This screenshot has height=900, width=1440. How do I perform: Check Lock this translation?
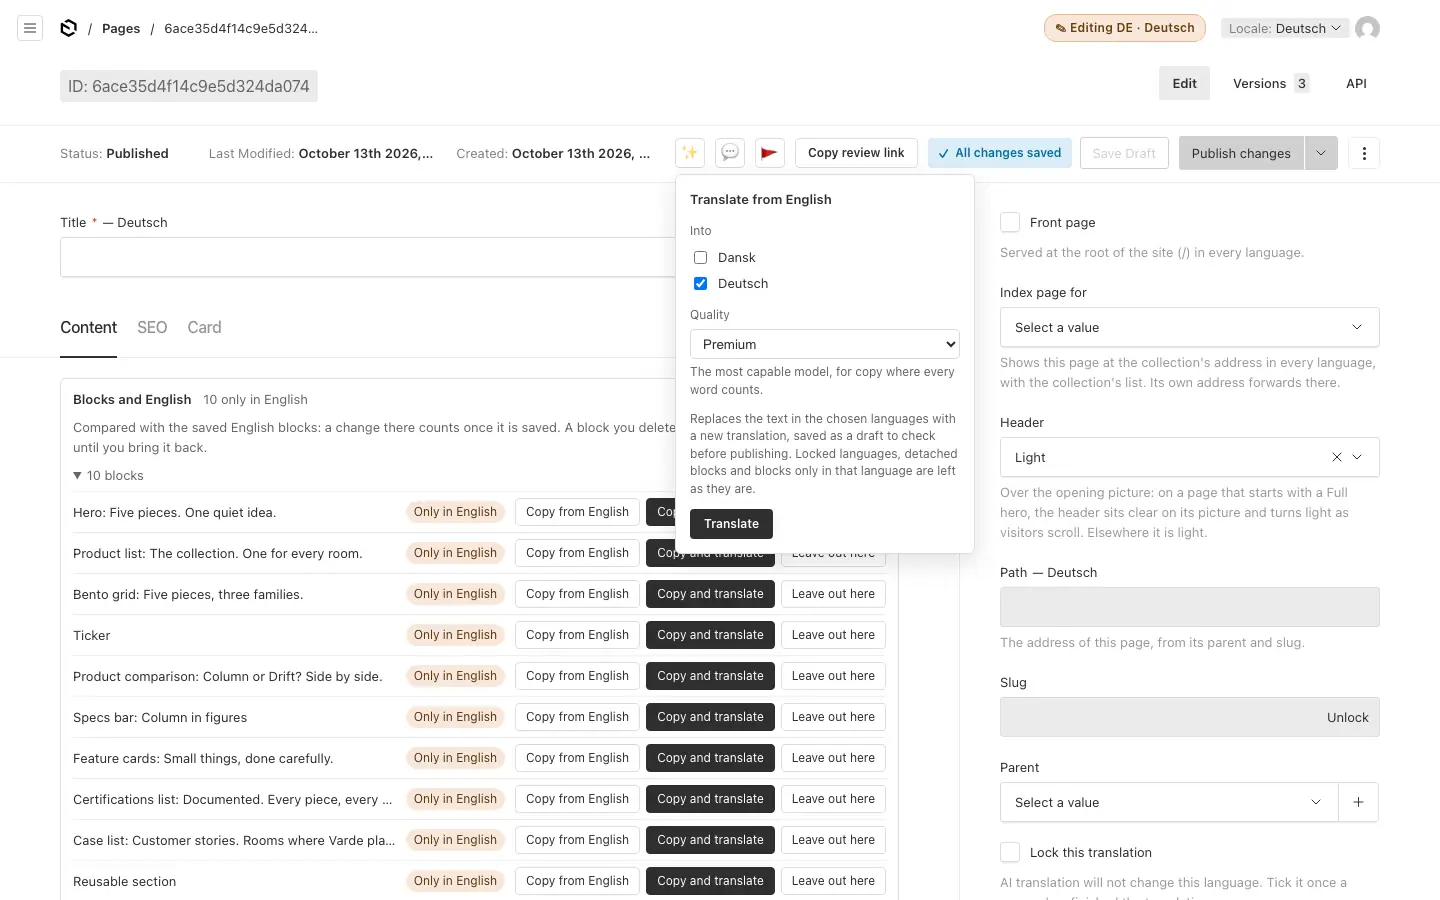pyautogui.click(x=1010, y=852)
